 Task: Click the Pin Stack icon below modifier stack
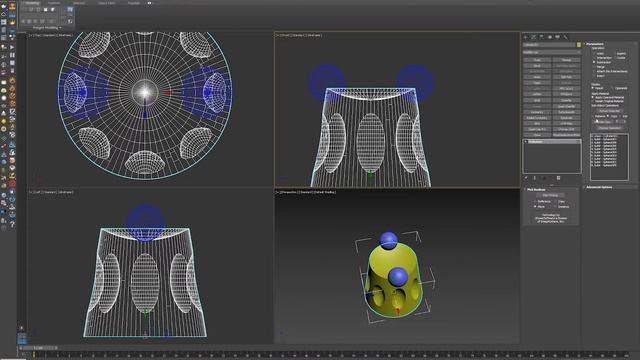point(526,178)
